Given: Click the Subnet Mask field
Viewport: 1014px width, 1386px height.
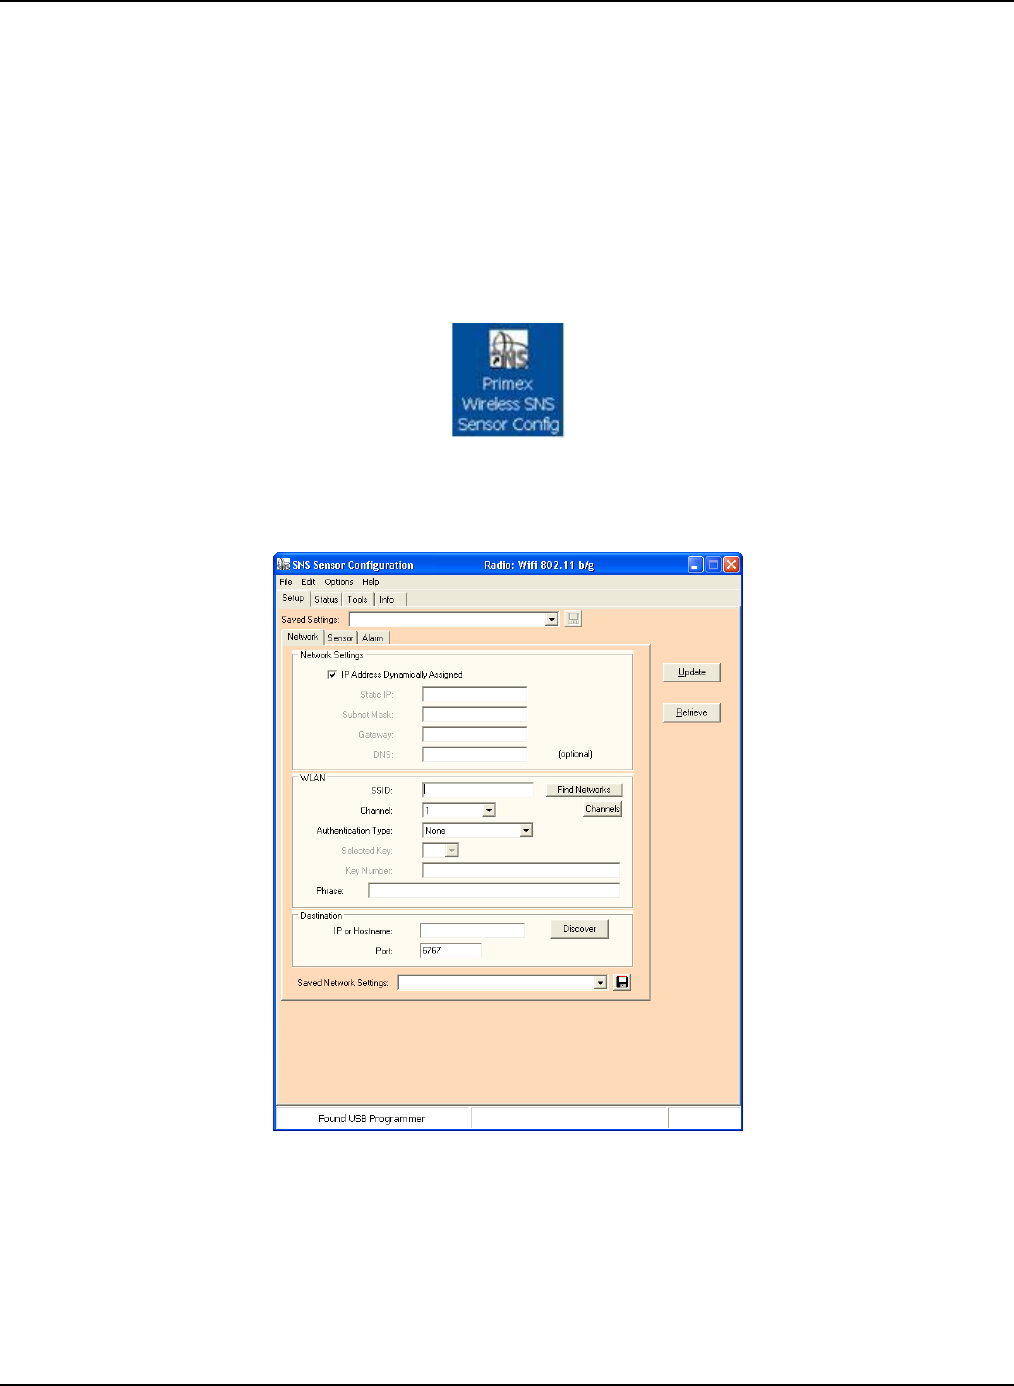Looking at the screenshot, I should tap(474, 714).
